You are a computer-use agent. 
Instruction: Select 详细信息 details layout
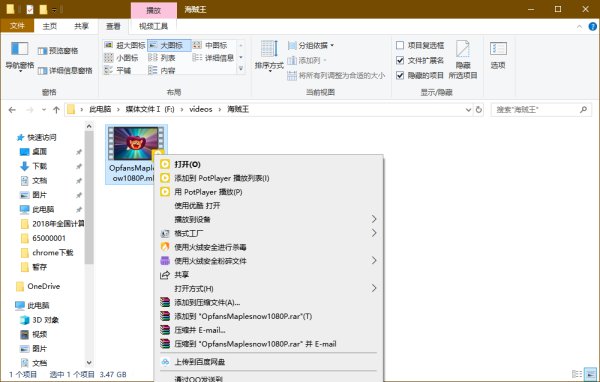tap(213, 58)
